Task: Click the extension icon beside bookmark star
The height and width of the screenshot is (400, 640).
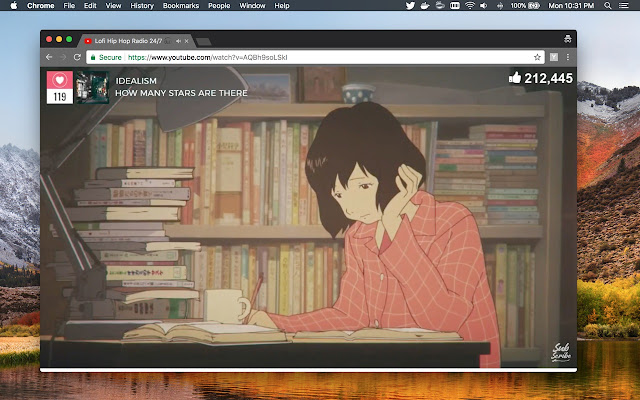Action: [553, 57]
